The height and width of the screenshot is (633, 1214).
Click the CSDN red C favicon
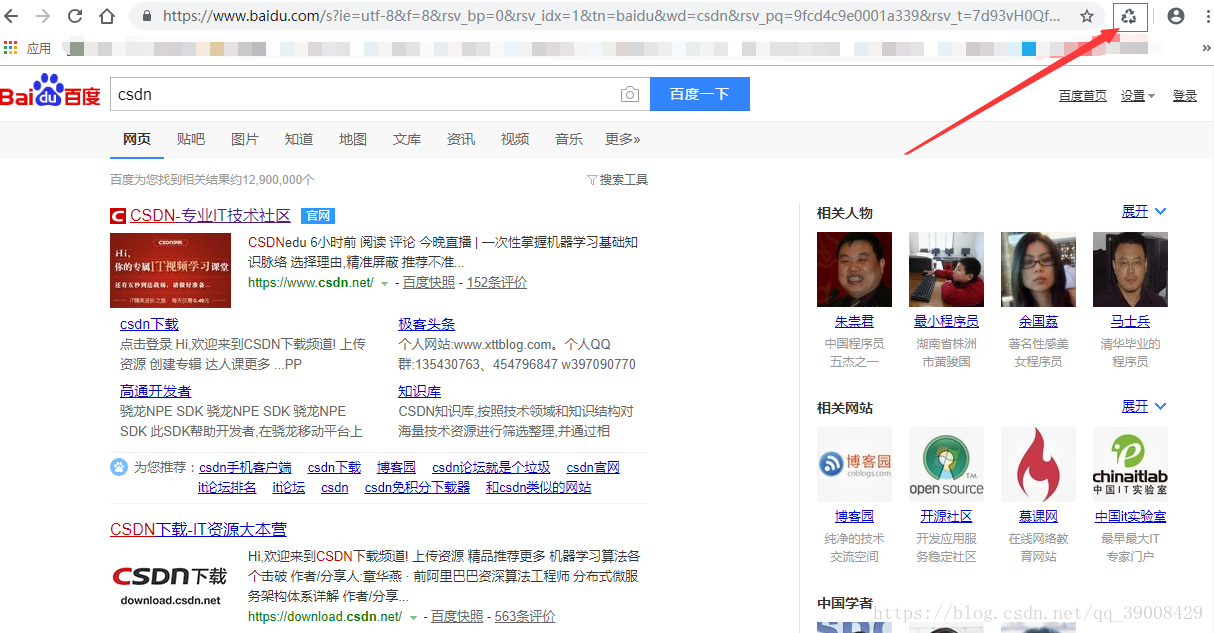[118, 216]
